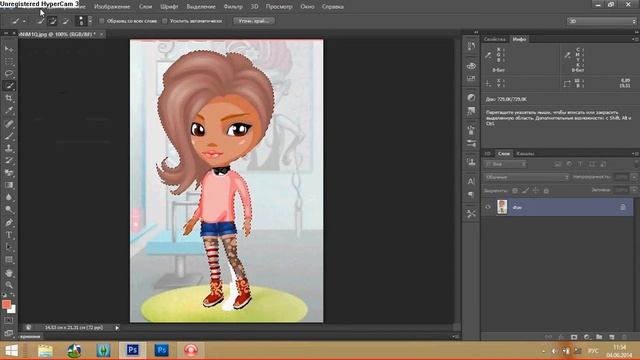Image resolution: width=640 pixels, height=360 pixels.
Task: Toggle Quick Mask mode
Action: click(x=9, y=321)
